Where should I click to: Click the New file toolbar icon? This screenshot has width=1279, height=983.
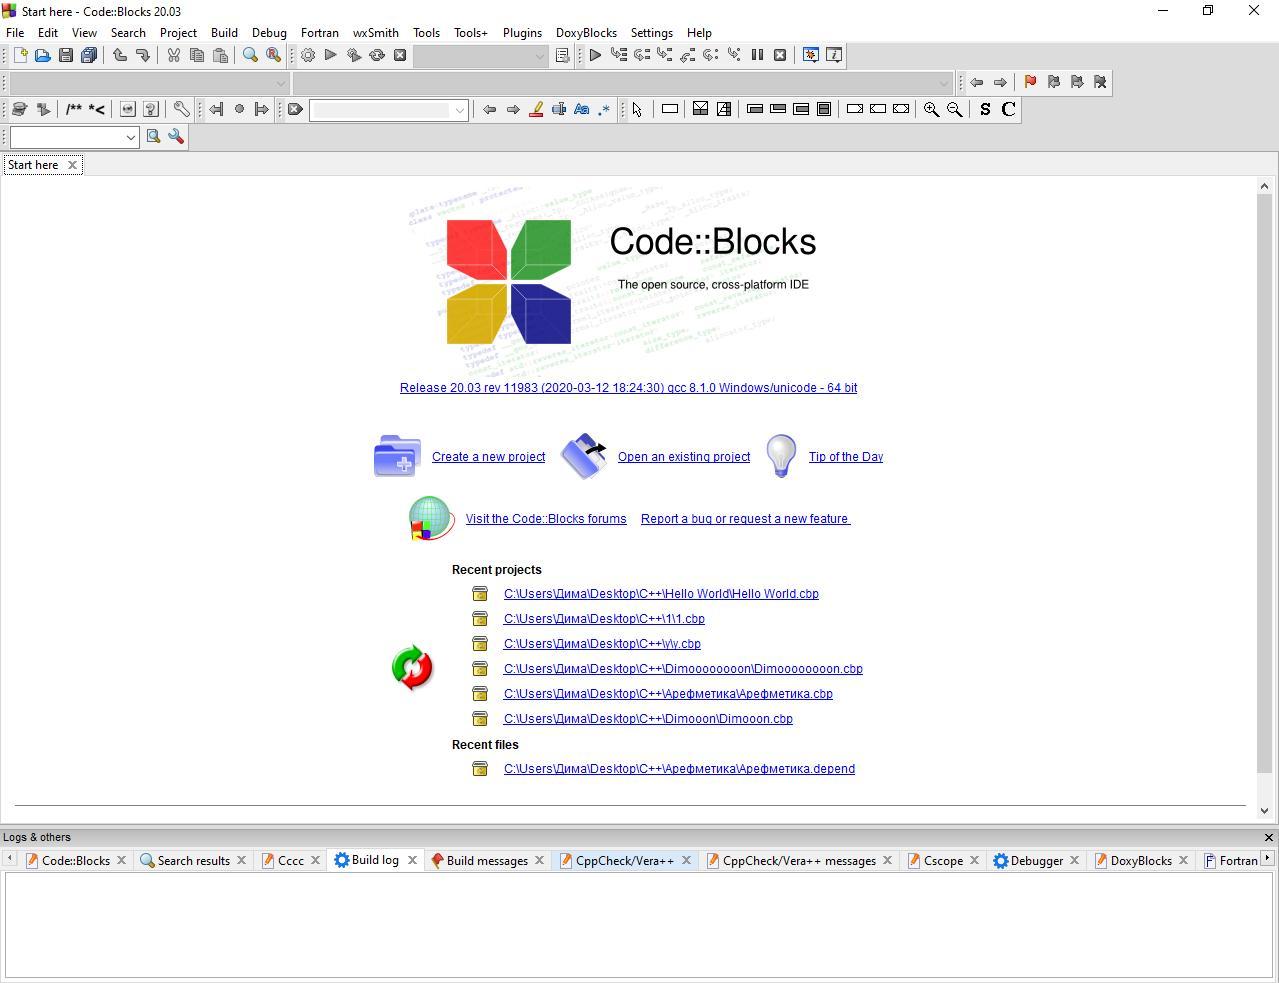(x=20, y=56)
